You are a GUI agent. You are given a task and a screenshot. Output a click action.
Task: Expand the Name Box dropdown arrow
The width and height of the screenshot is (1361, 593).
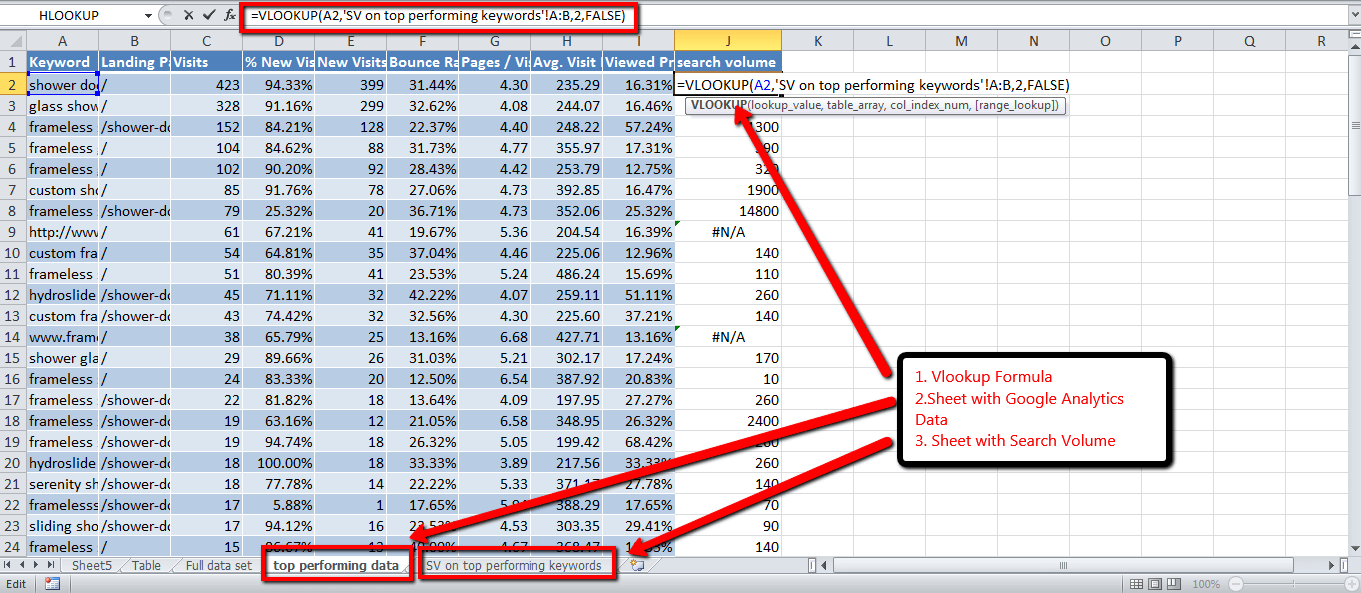coord(149,15)
